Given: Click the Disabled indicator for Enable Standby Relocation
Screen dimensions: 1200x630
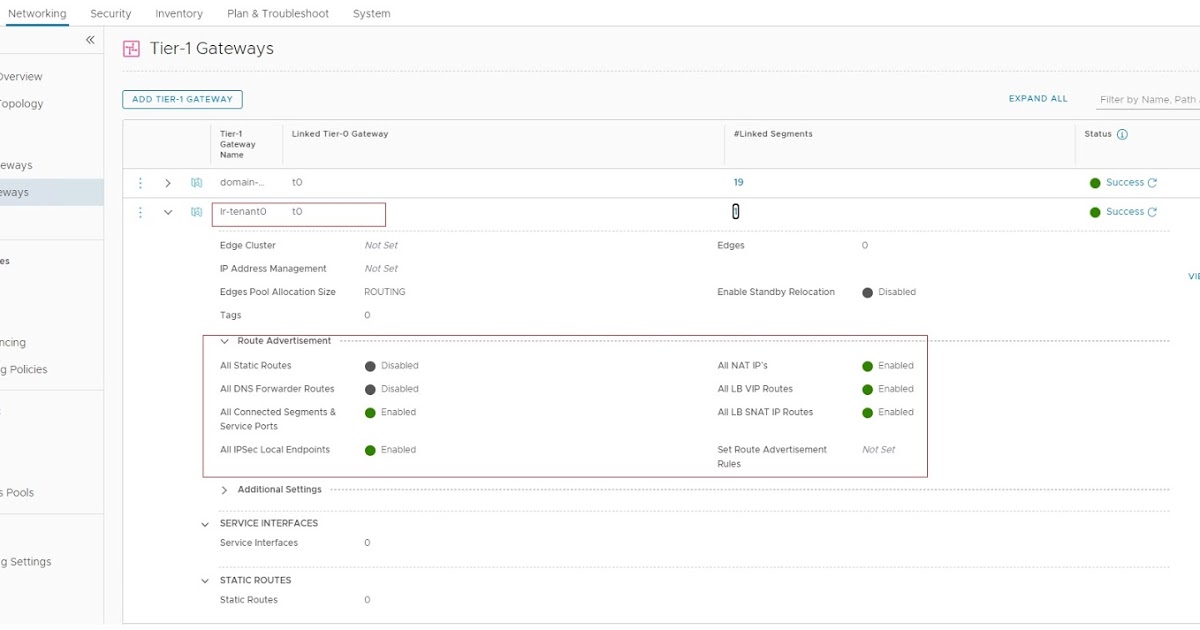Looking at the screenshot, I should [868, 291].
